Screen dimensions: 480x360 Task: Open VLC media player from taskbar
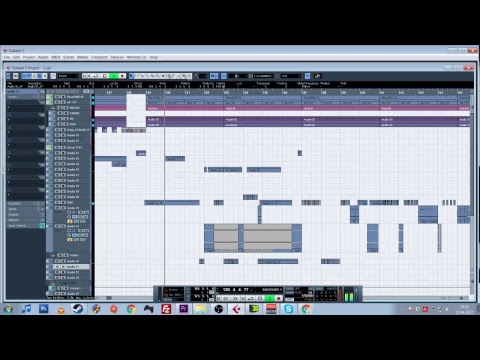coord(61,309)
